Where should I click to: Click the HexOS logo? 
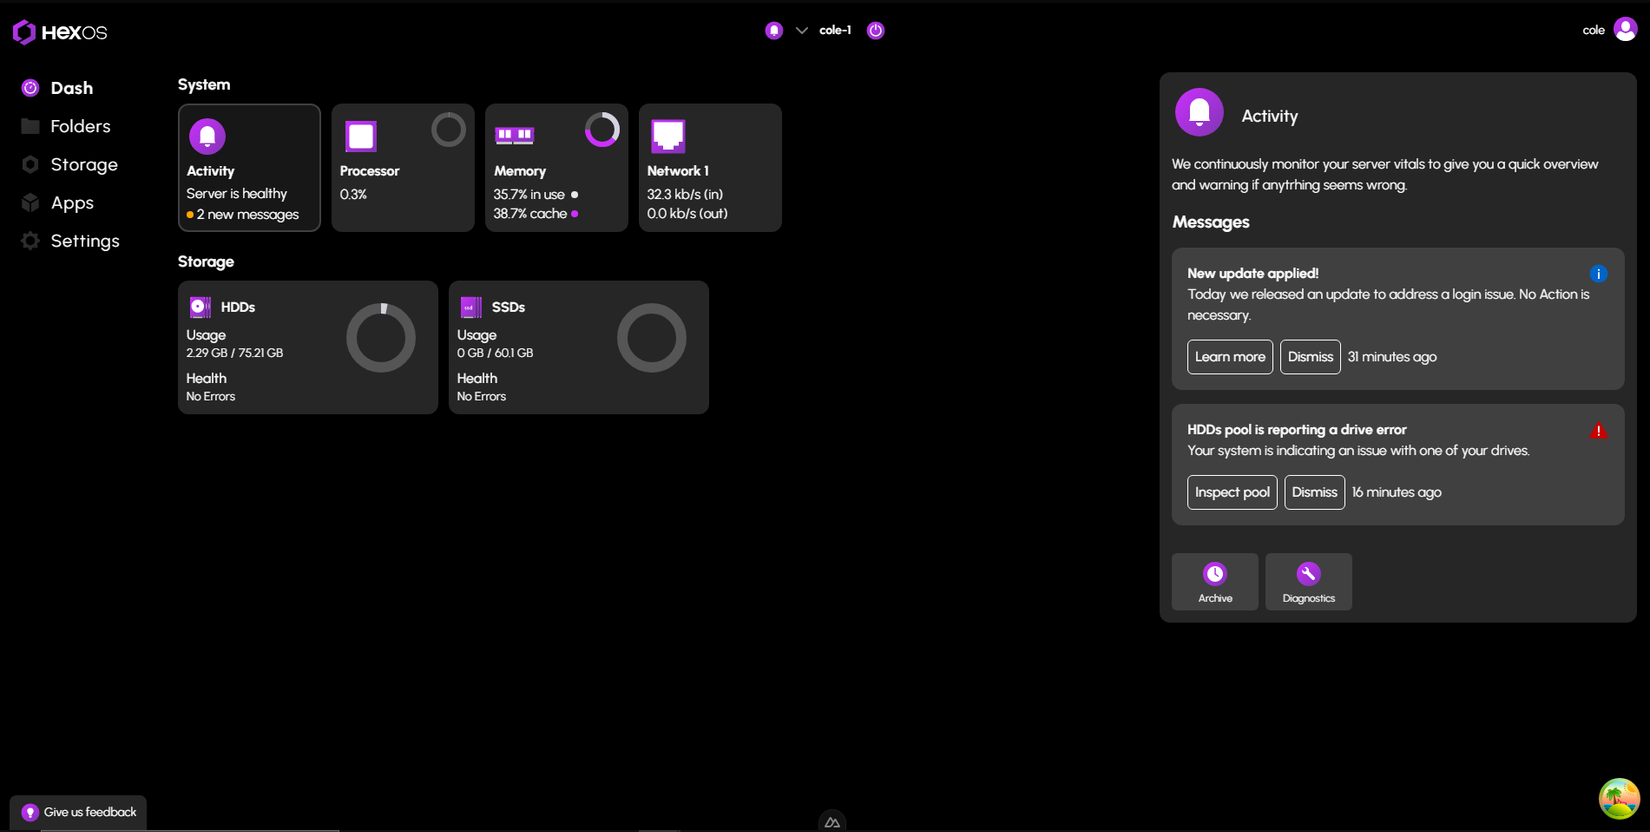click(59, 32)
